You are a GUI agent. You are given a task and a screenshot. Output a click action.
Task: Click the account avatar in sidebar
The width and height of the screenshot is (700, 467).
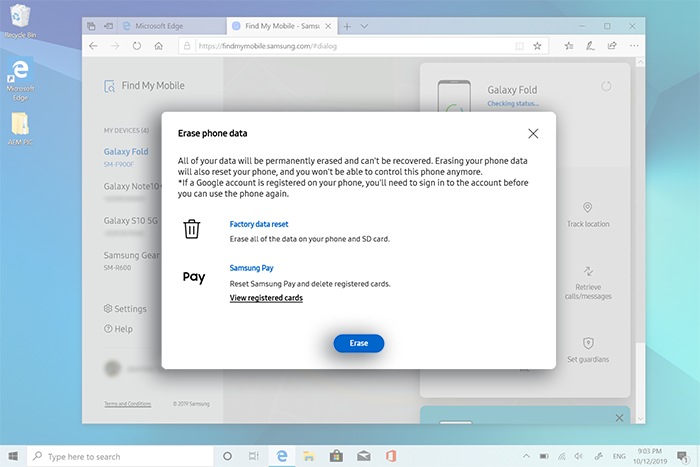click(112, 368)
